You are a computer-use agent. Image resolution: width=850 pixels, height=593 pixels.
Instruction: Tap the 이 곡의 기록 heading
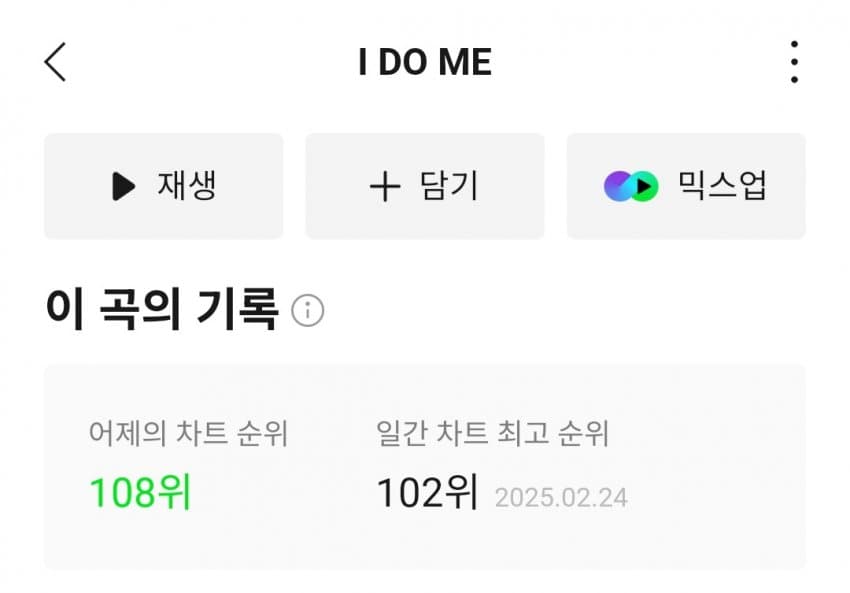[x=161, y=310]
